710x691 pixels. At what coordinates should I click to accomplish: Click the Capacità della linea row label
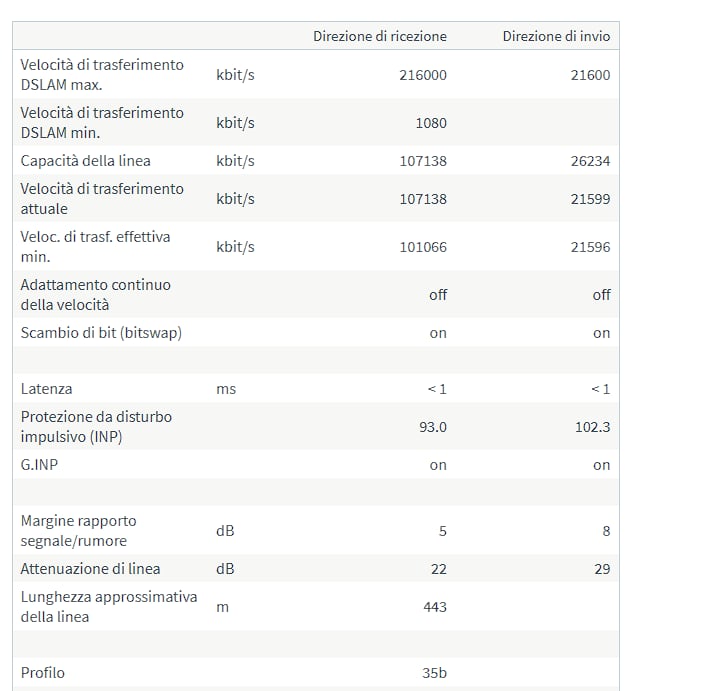(x=86, y=161)
